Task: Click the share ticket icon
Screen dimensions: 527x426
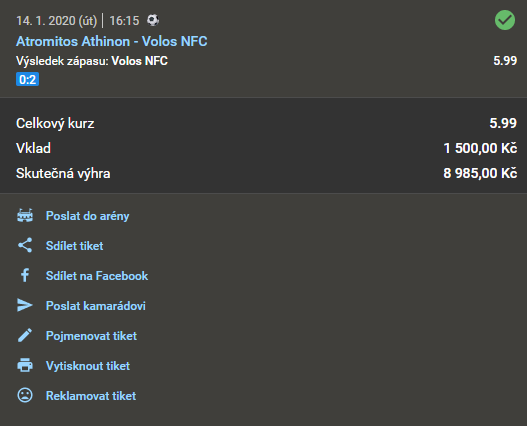Action: [x=25, y=245]
